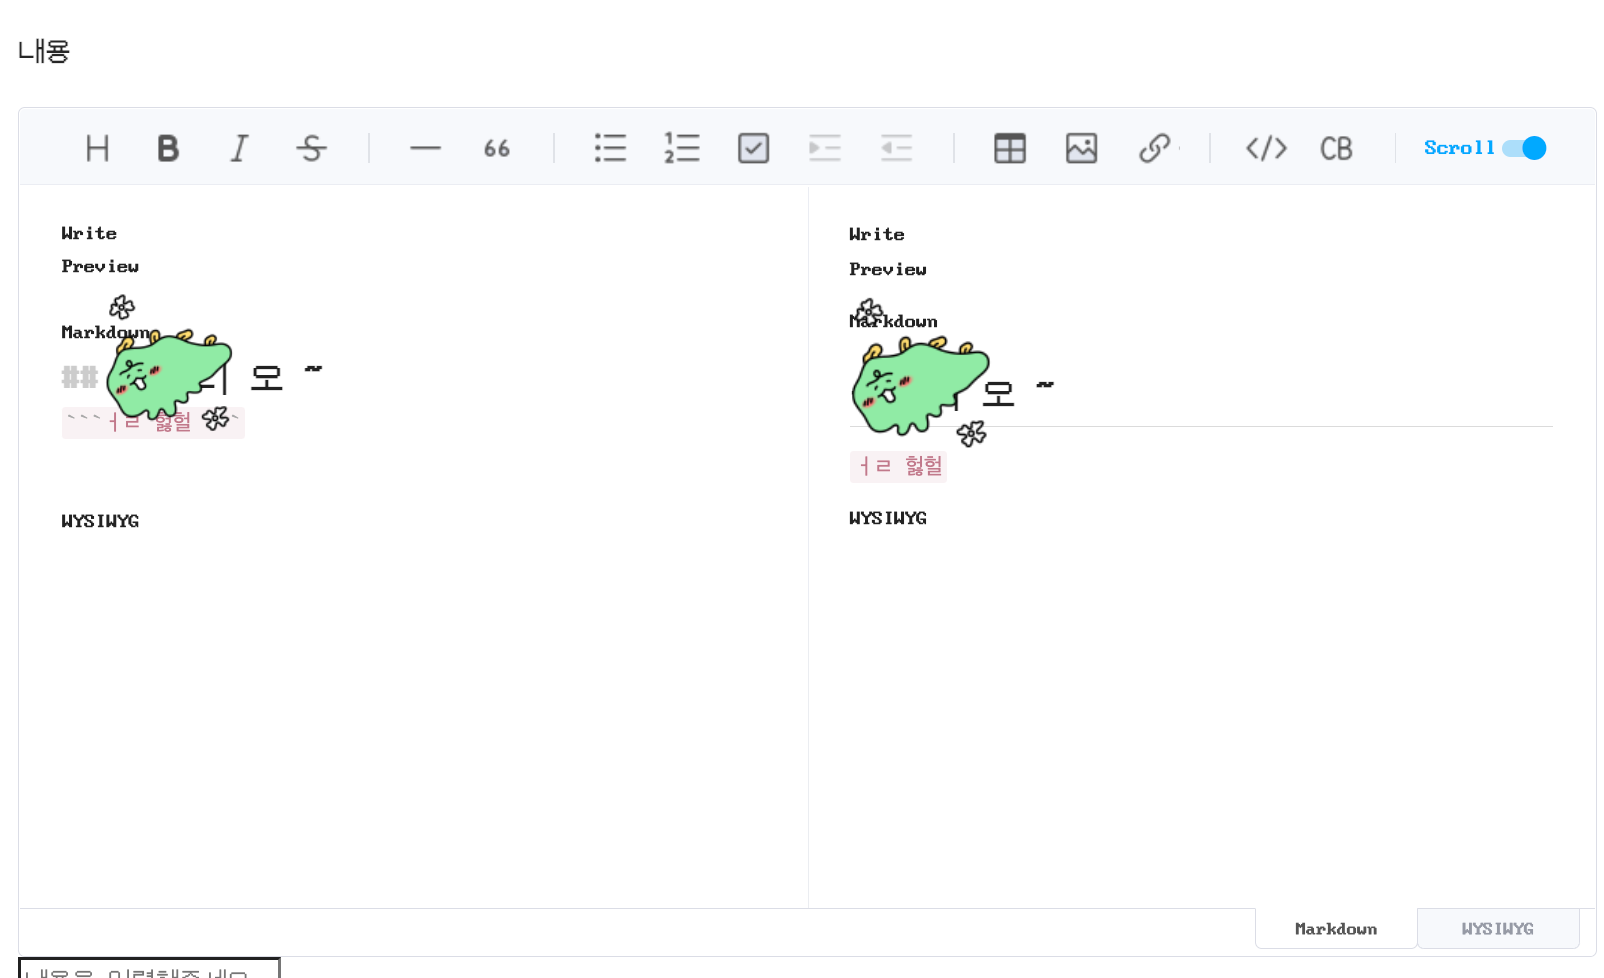Click the code line in markdown editor
The height and width of the screenshot is (978, 1604).
pos(153,422)
